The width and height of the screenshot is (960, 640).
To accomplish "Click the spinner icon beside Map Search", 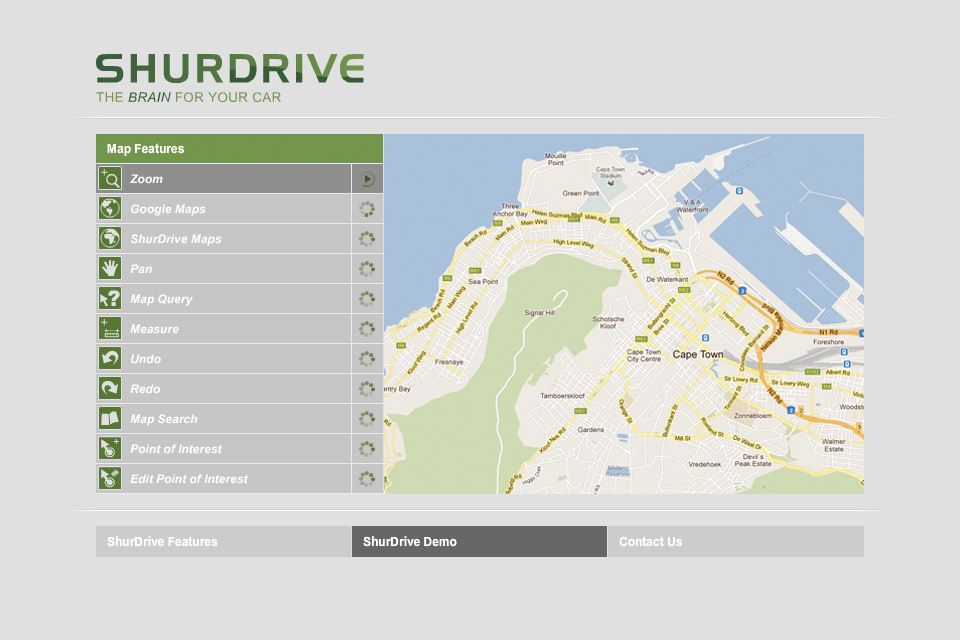I will (x=367, y=419).
